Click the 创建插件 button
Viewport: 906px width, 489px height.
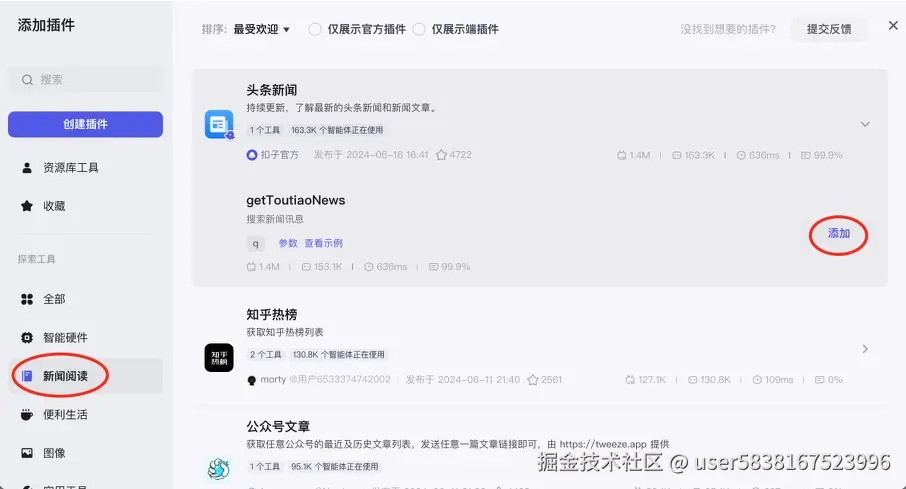86,124
